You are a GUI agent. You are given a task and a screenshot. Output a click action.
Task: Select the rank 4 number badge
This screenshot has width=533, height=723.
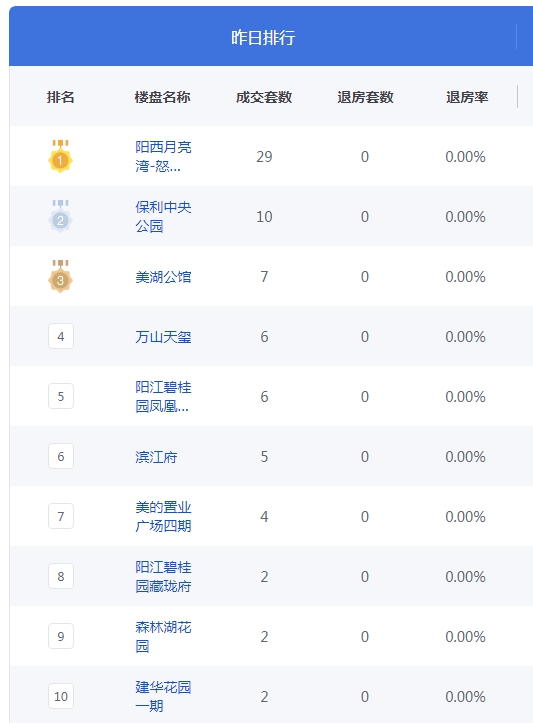61,336
